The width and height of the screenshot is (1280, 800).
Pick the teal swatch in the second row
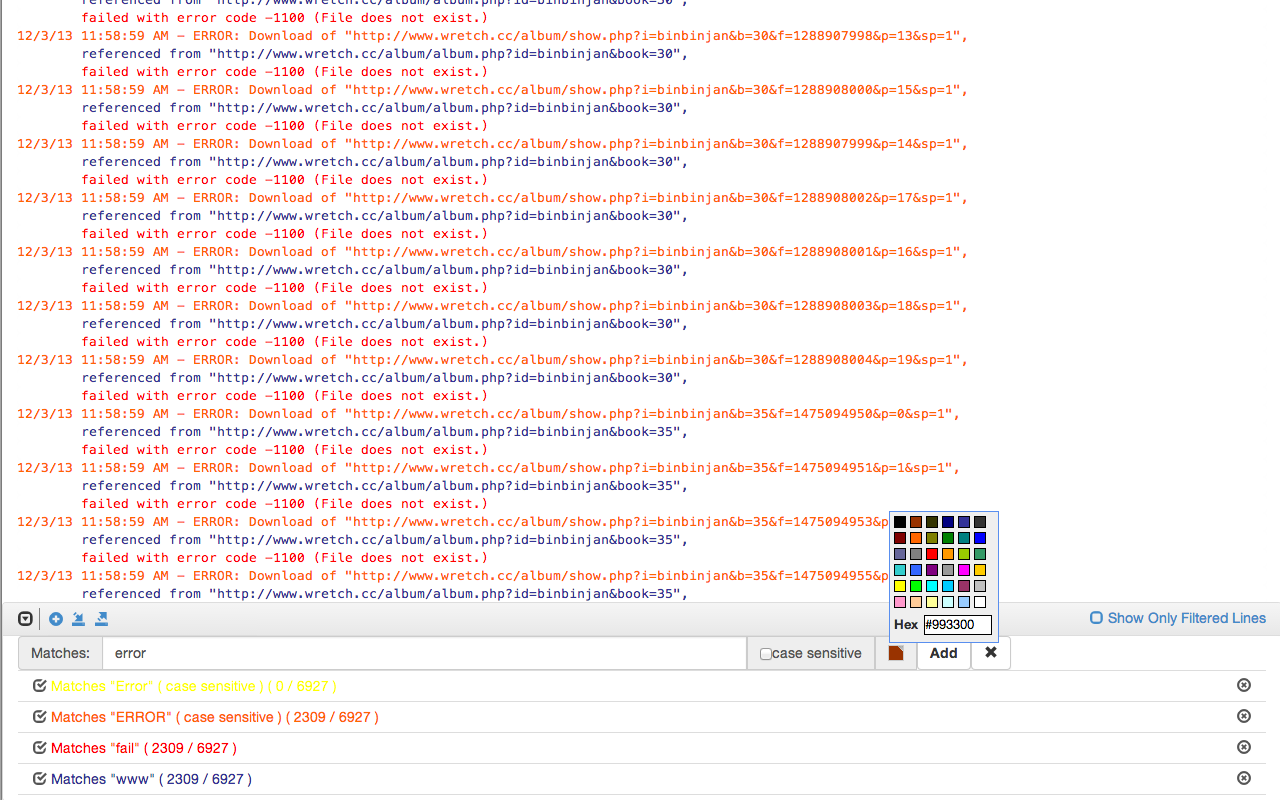(x=964, y=538)
